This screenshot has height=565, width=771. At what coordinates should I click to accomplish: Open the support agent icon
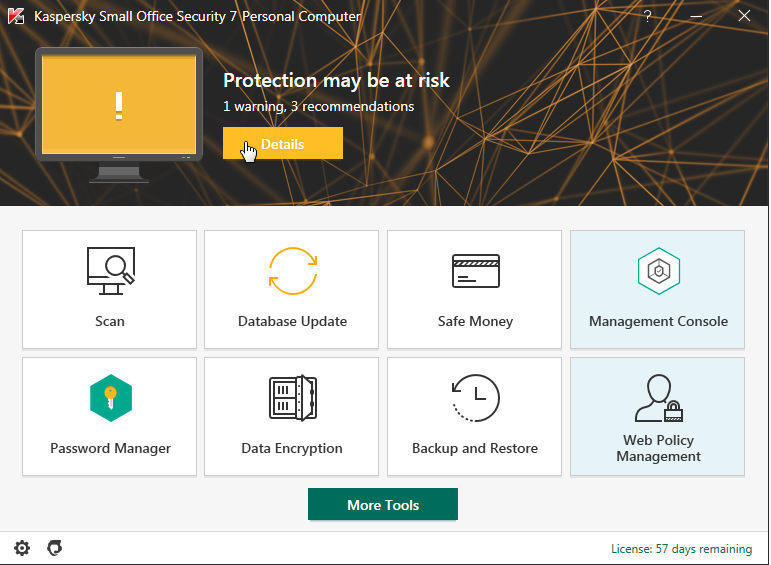(x=55, y=548)
